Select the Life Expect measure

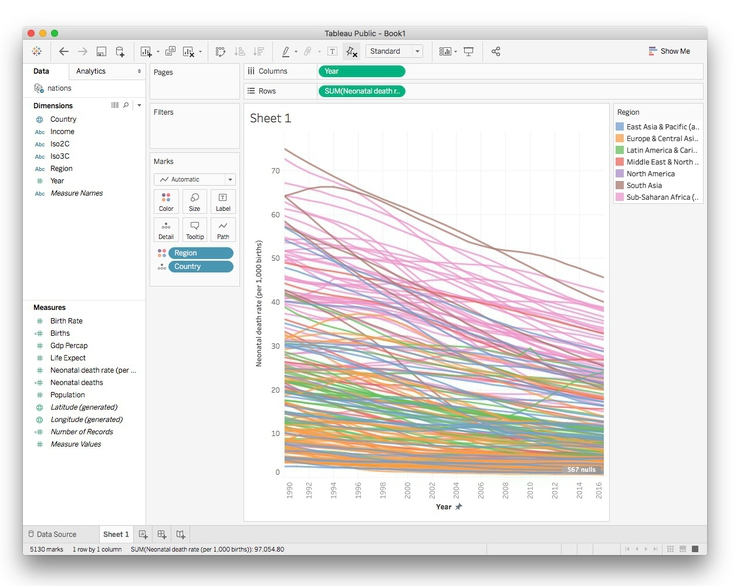coord(68,358)
